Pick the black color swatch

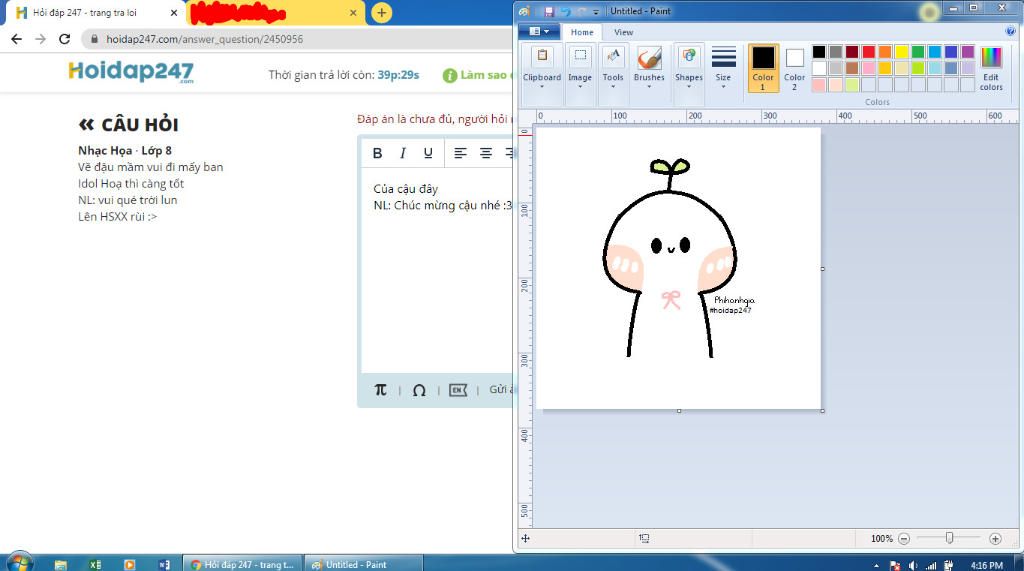tap(819, 52)
